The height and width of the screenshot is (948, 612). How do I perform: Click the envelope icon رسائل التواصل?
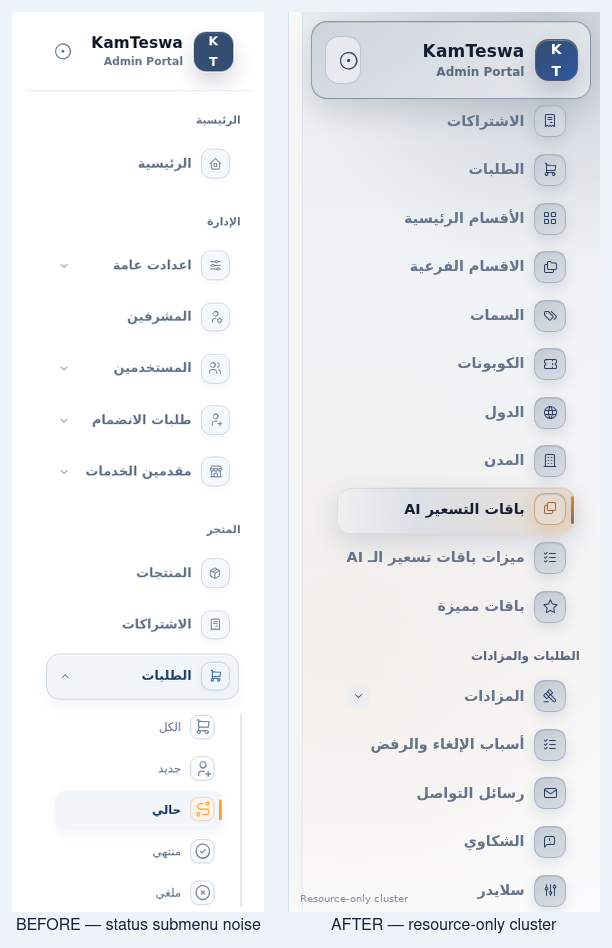(550, 793)
